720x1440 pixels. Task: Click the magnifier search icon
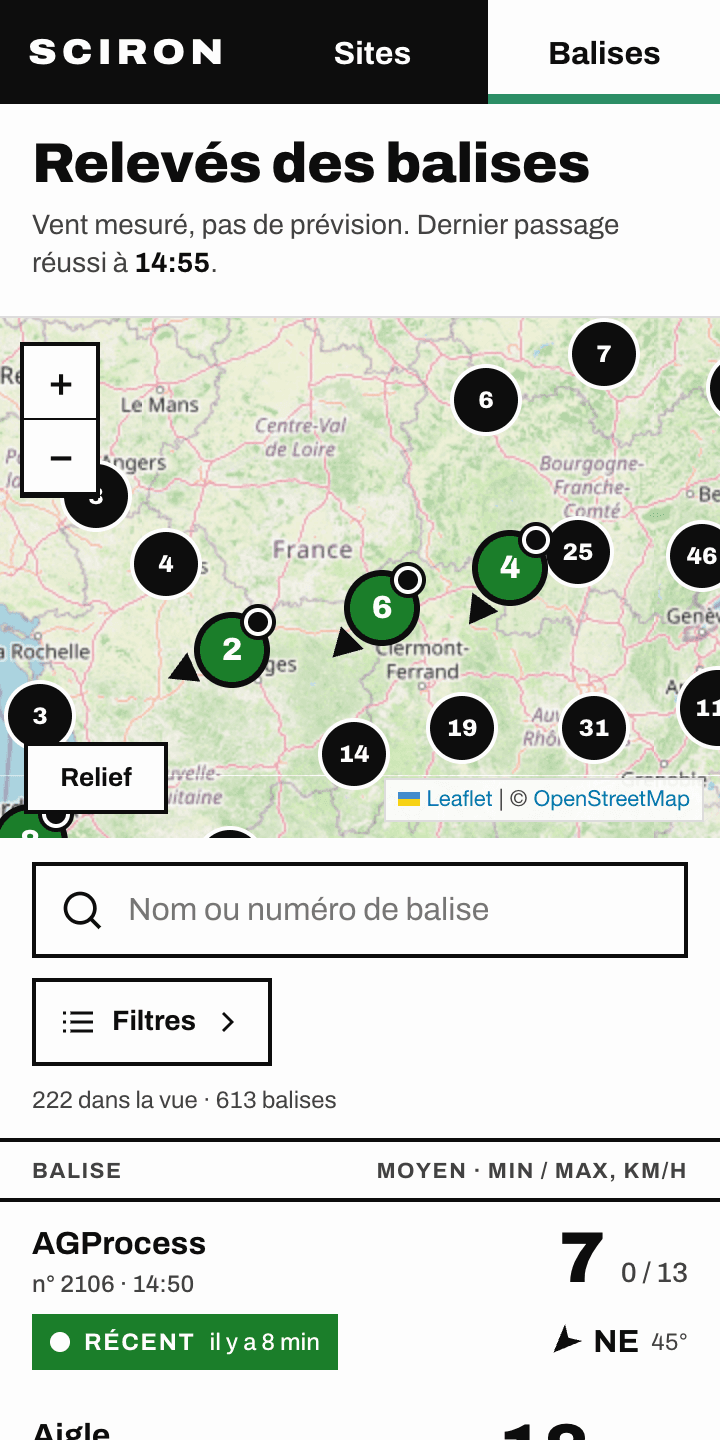(82, 910)
